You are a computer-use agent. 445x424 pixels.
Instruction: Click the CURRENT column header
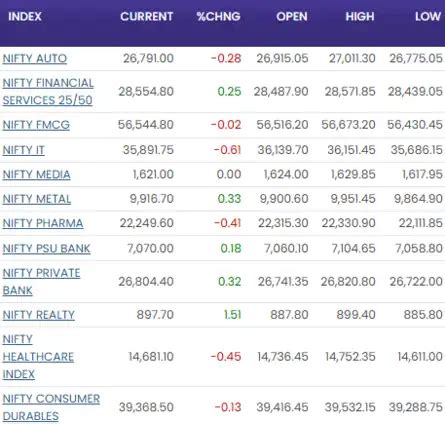point(146,16)
